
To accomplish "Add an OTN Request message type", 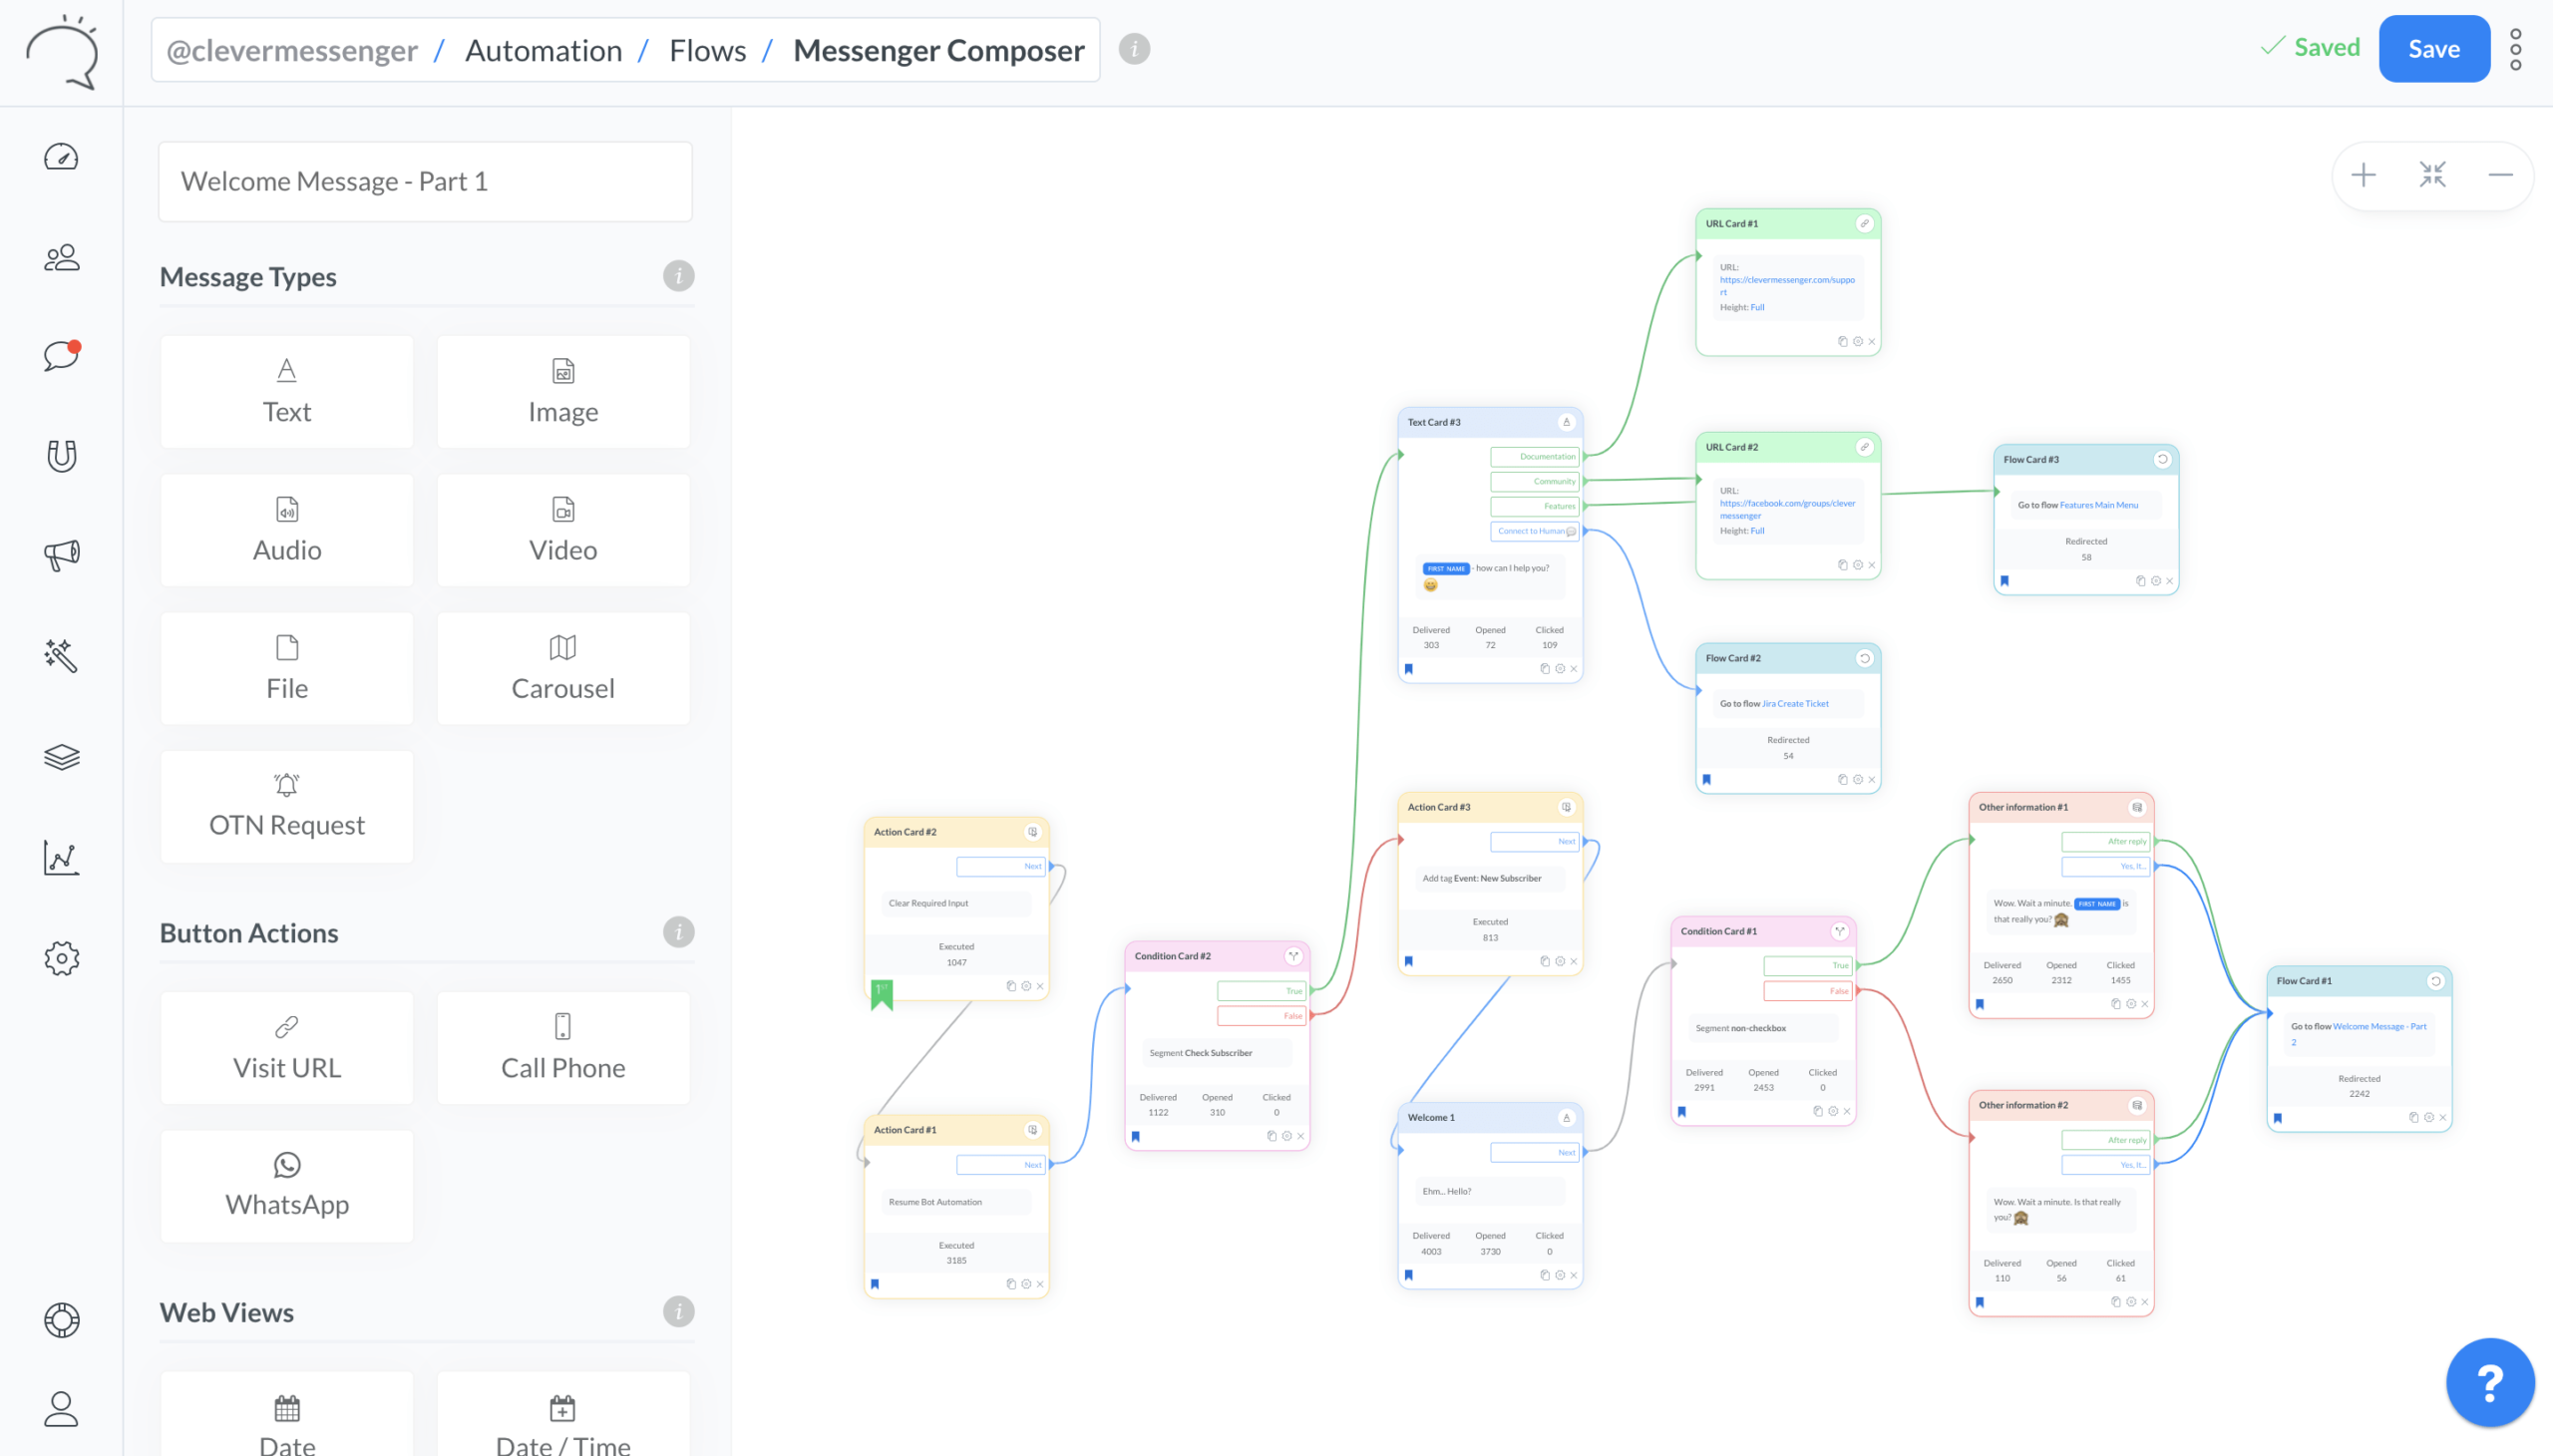I will [287, 806].
